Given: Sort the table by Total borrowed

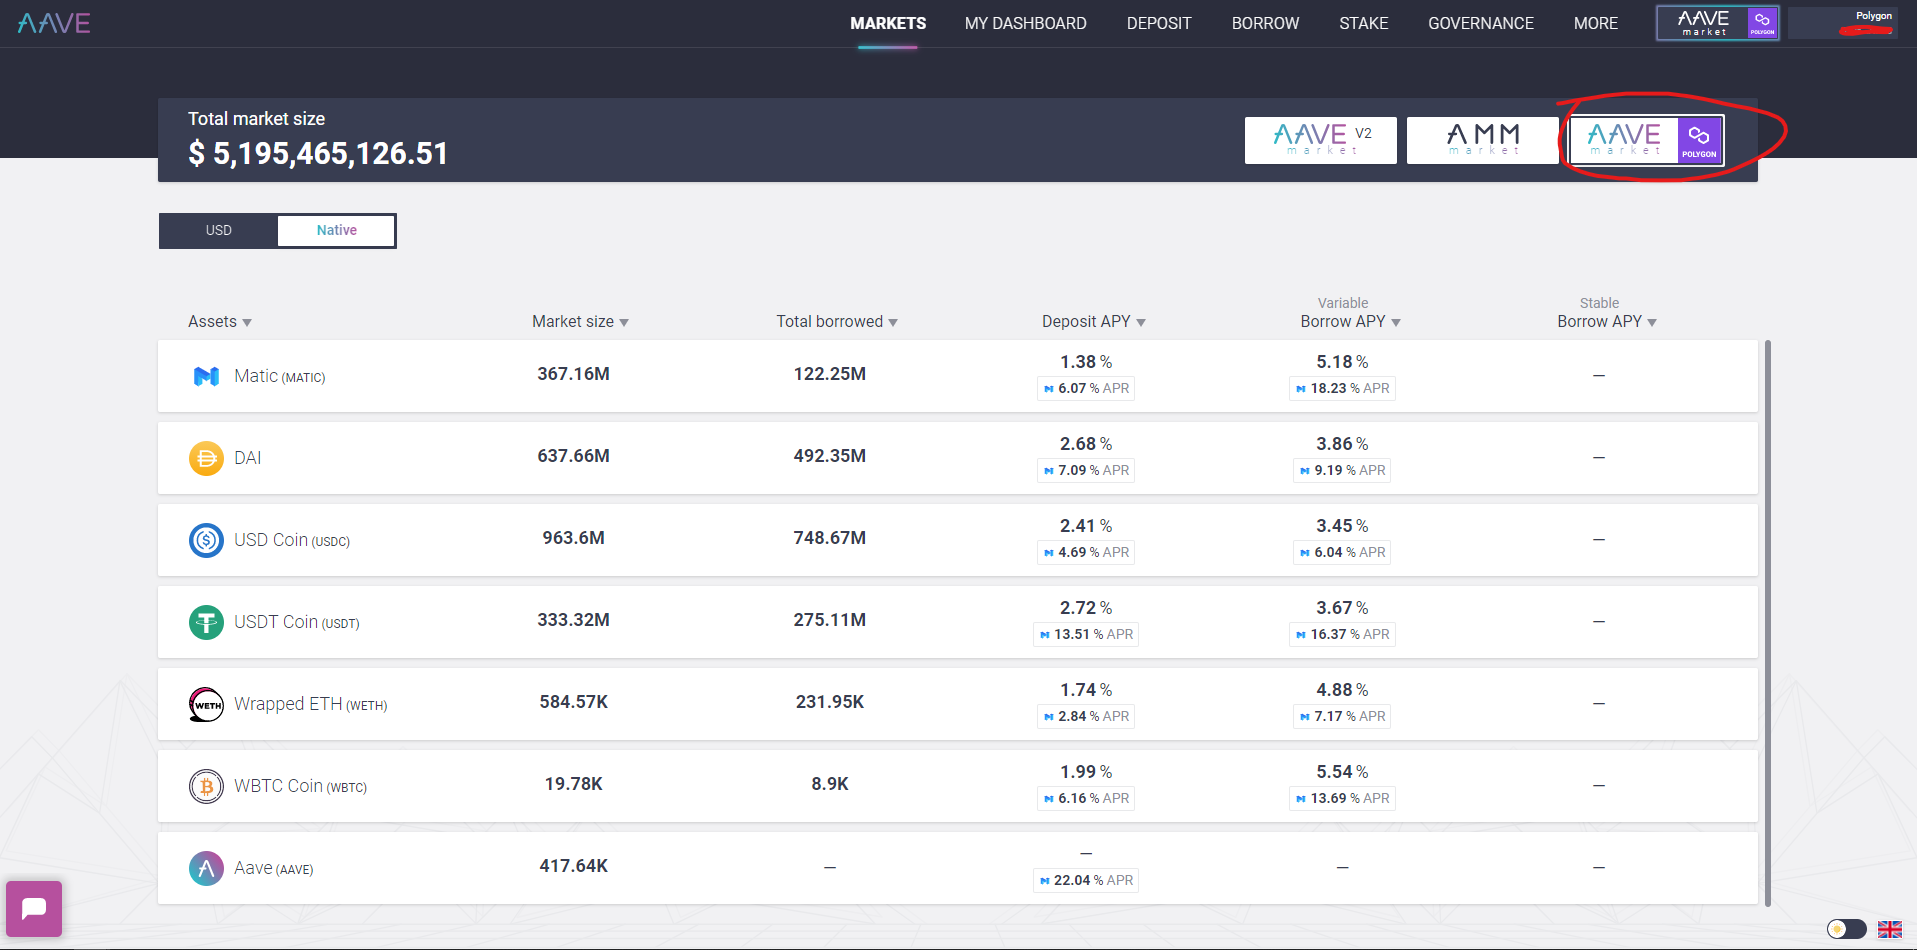Looking at the screenshot, I should pos(837,322).
